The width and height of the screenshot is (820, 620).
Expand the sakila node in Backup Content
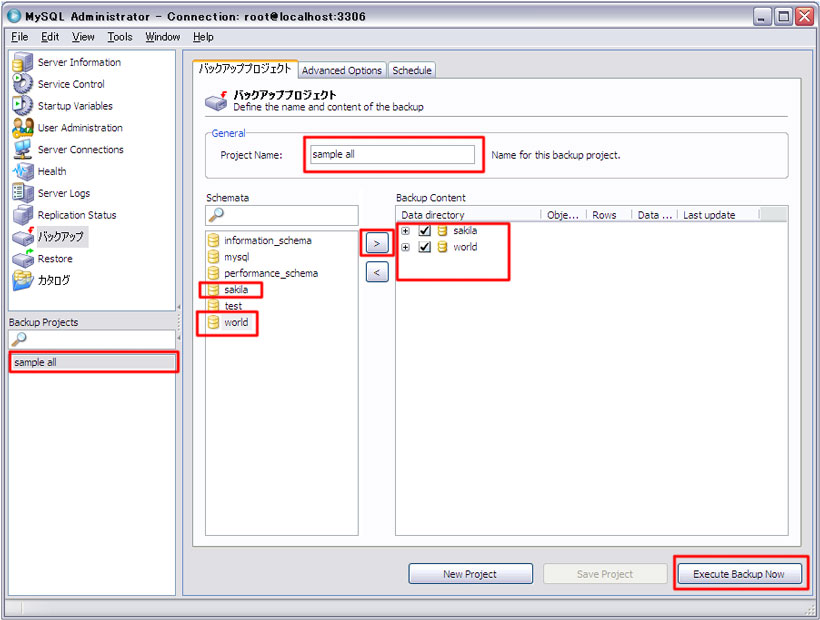coord(405,231)
